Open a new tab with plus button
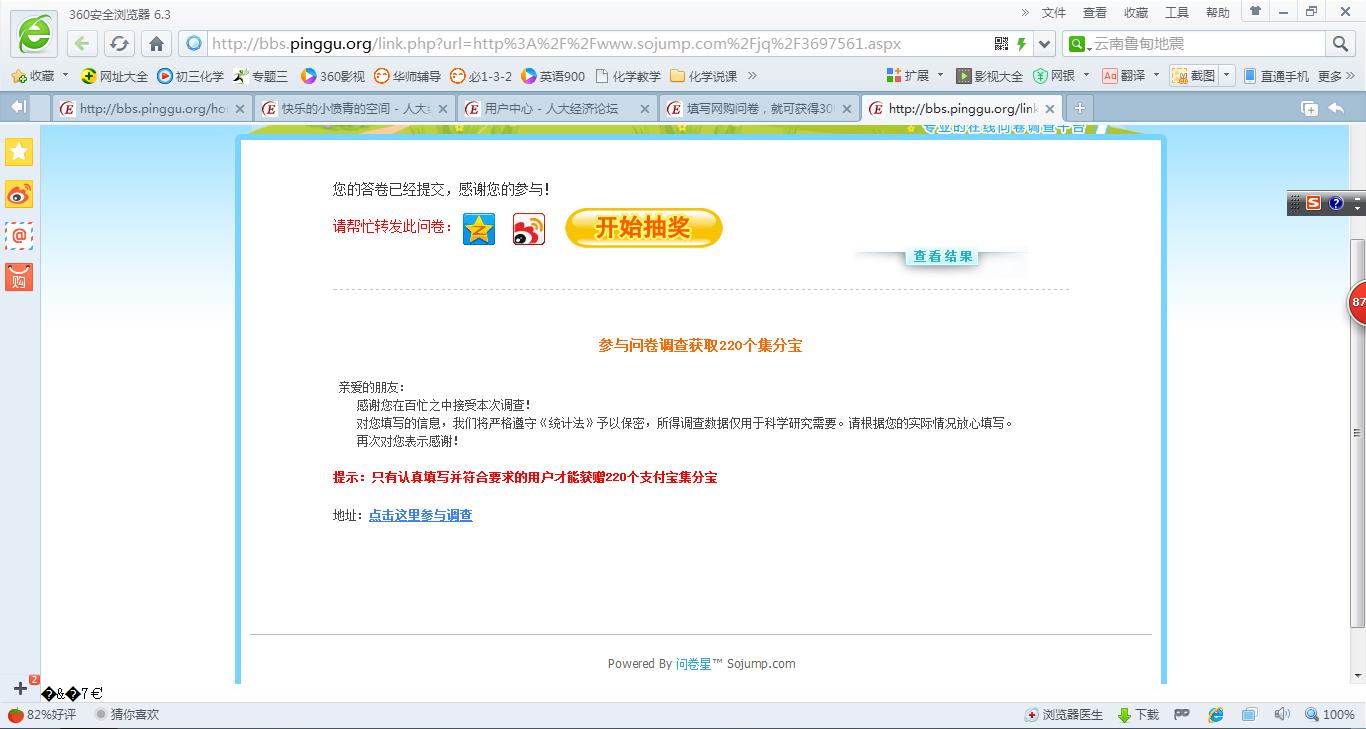 [x=1079, y=108]
